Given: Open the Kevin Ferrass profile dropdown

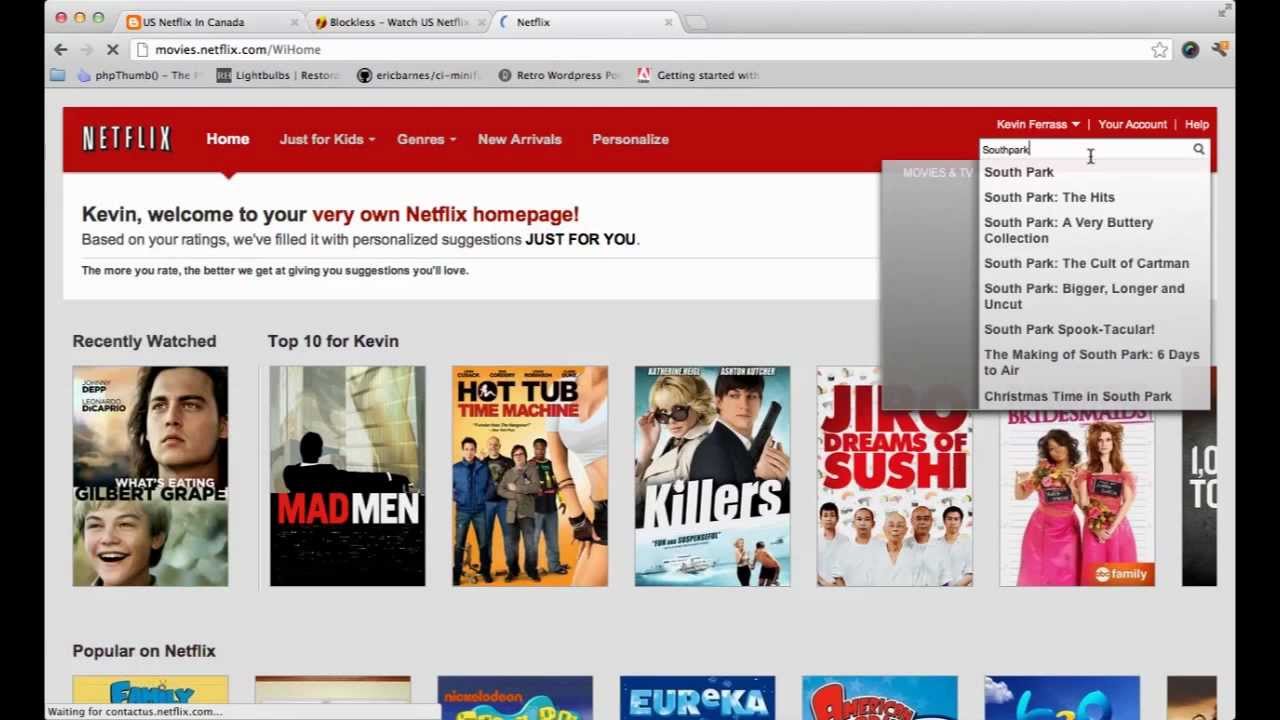Looking at the screenshot, I should [x=1038, y=124].
